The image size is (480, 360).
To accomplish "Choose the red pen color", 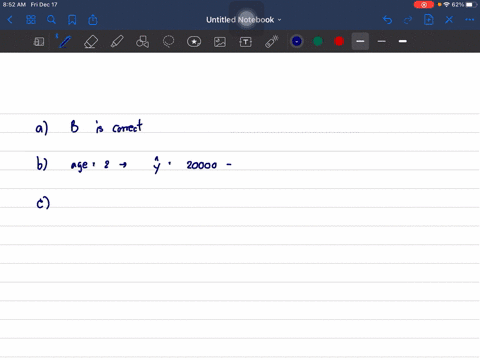I will [339, 41].
